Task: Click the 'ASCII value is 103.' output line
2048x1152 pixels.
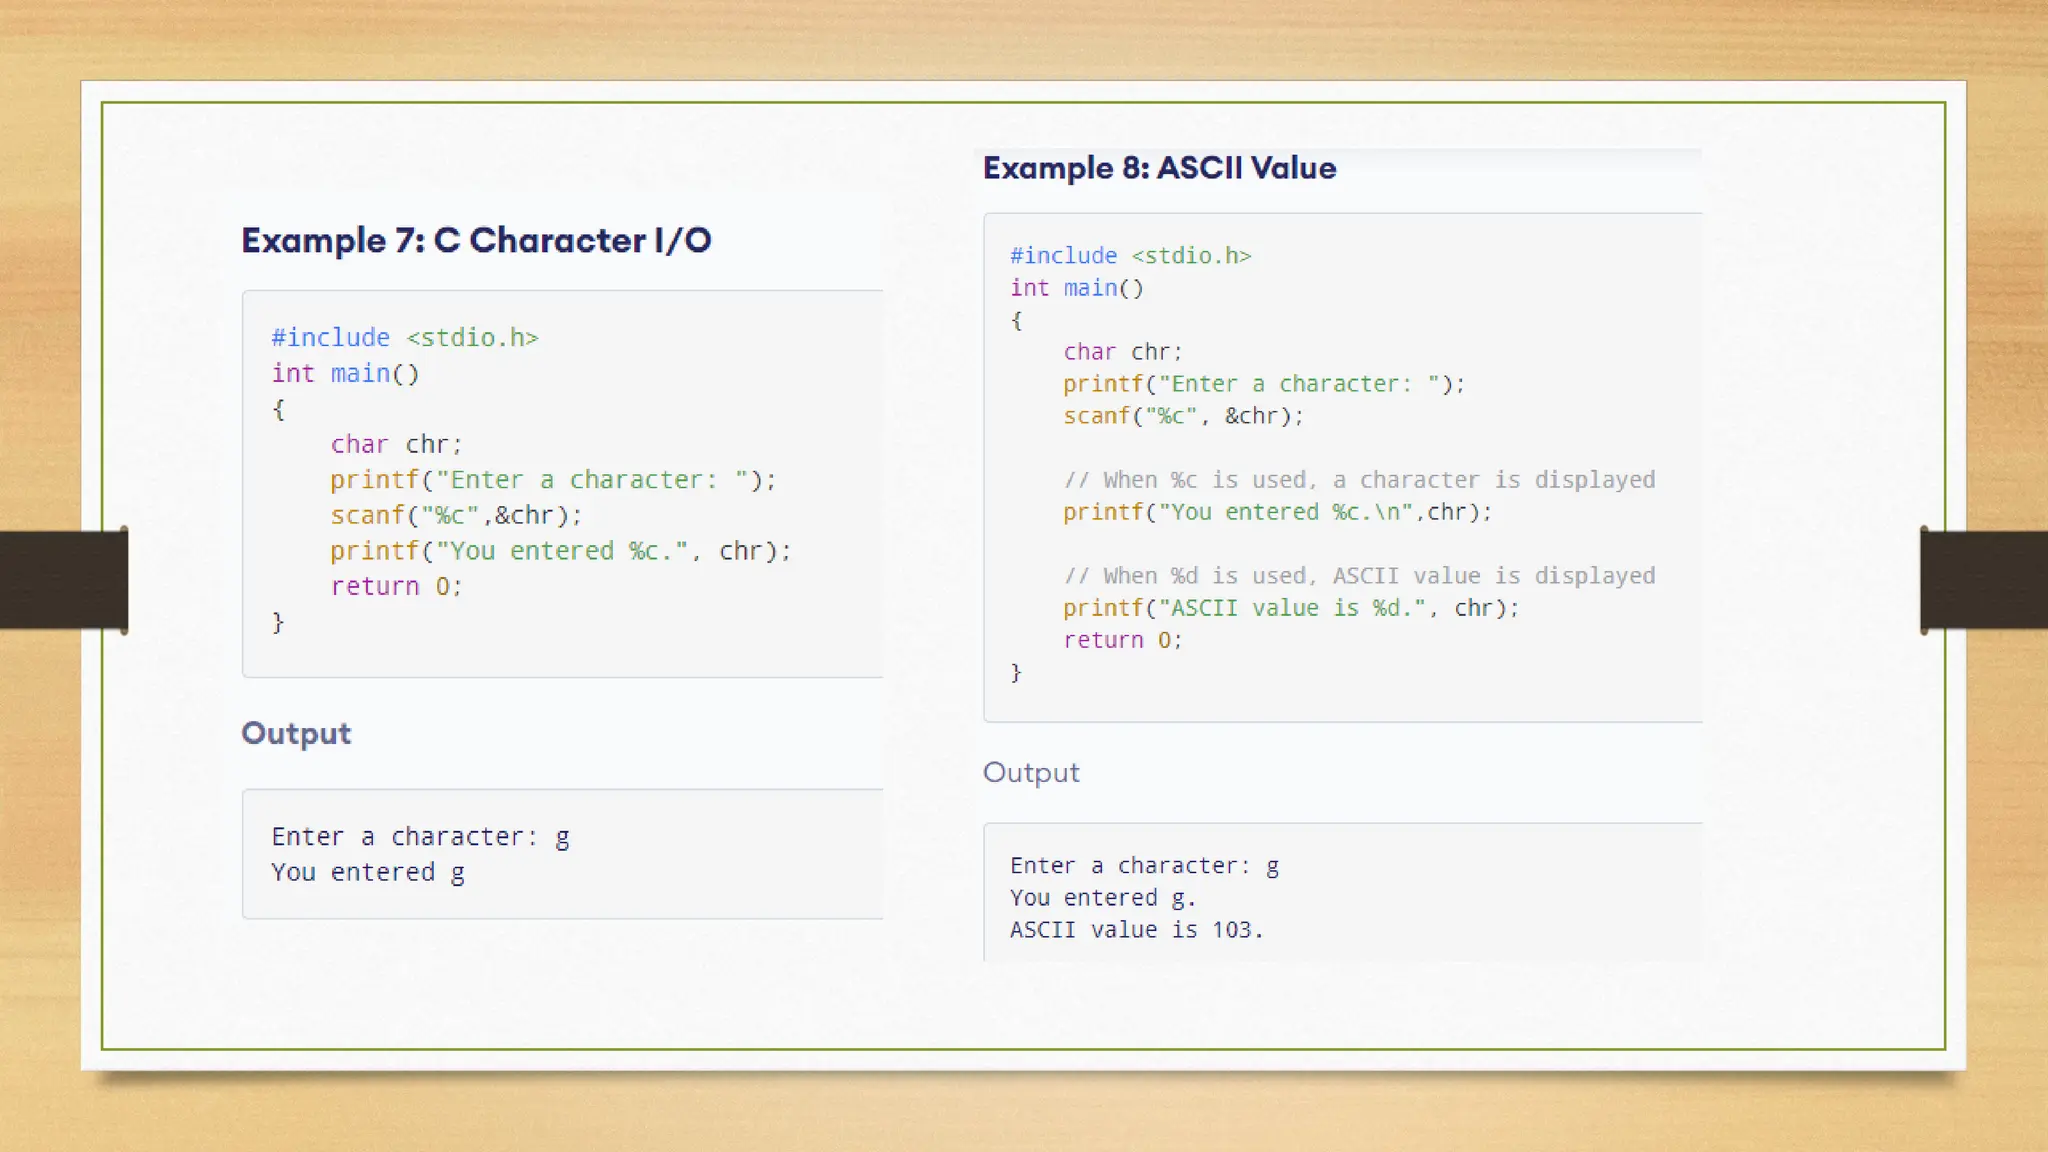Action: click(x=1136, y=930)
